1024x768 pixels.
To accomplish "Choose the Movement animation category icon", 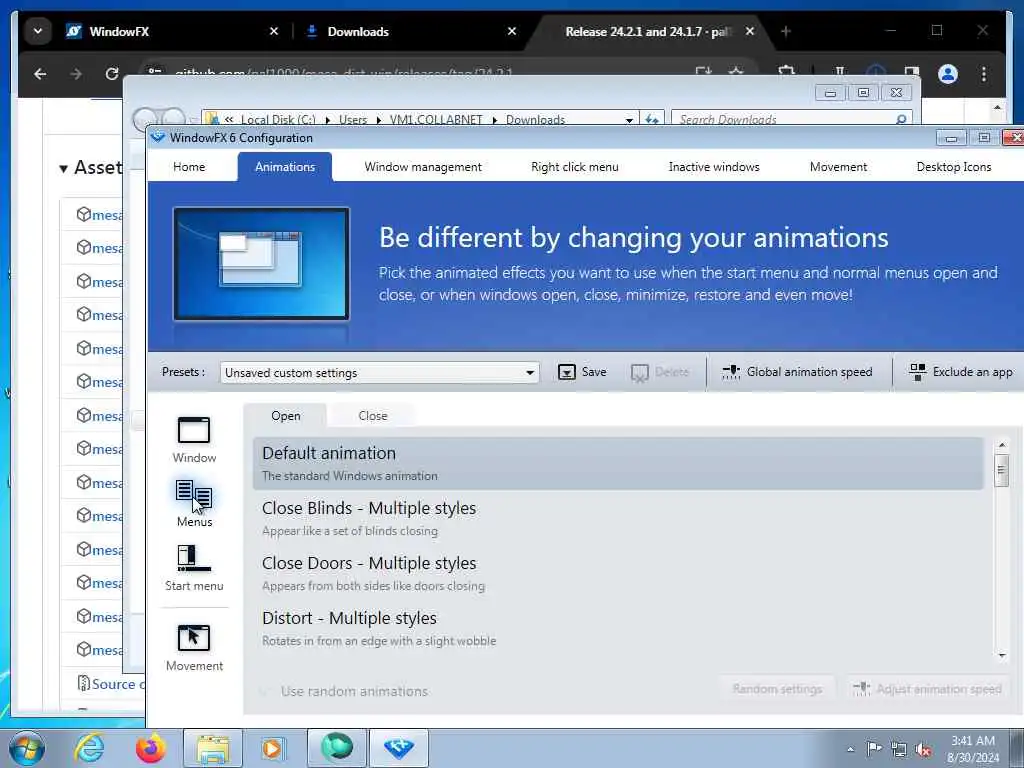I will point(194,638).
